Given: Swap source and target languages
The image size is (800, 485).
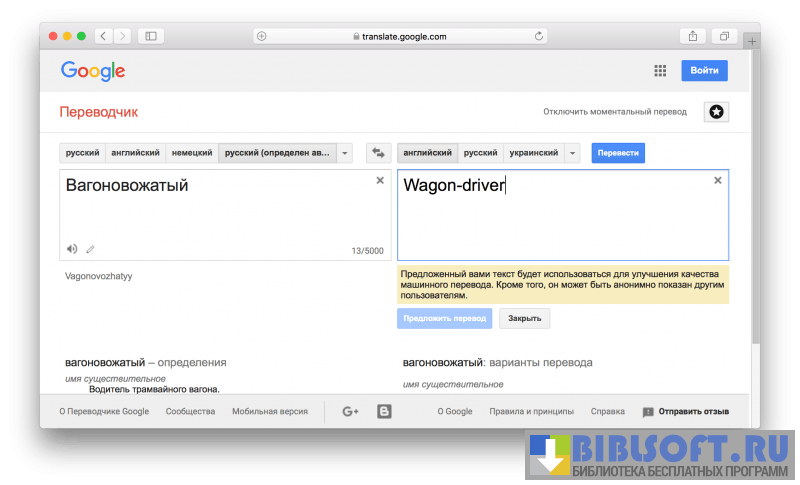Looking at the screenshot, I should (x=379, y=153).
